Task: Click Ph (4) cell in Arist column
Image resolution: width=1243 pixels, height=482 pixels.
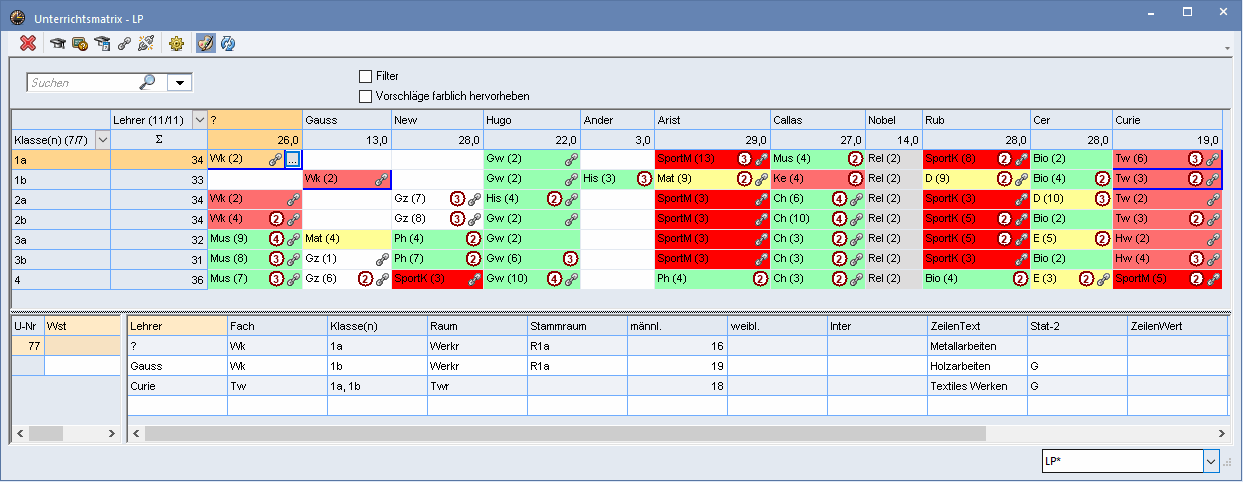Action: pyautogui.click(x=712, y=279)
